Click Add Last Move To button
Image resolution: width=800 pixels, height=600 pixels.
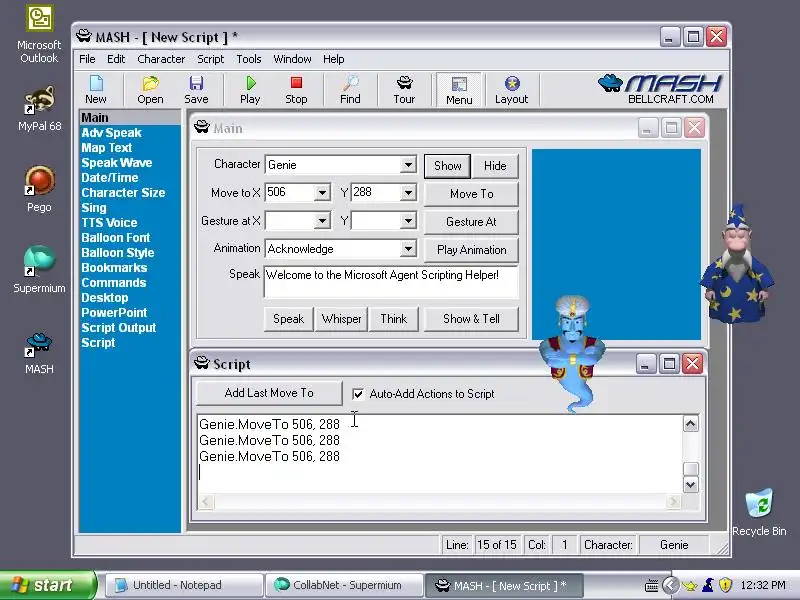pos(269,393)
